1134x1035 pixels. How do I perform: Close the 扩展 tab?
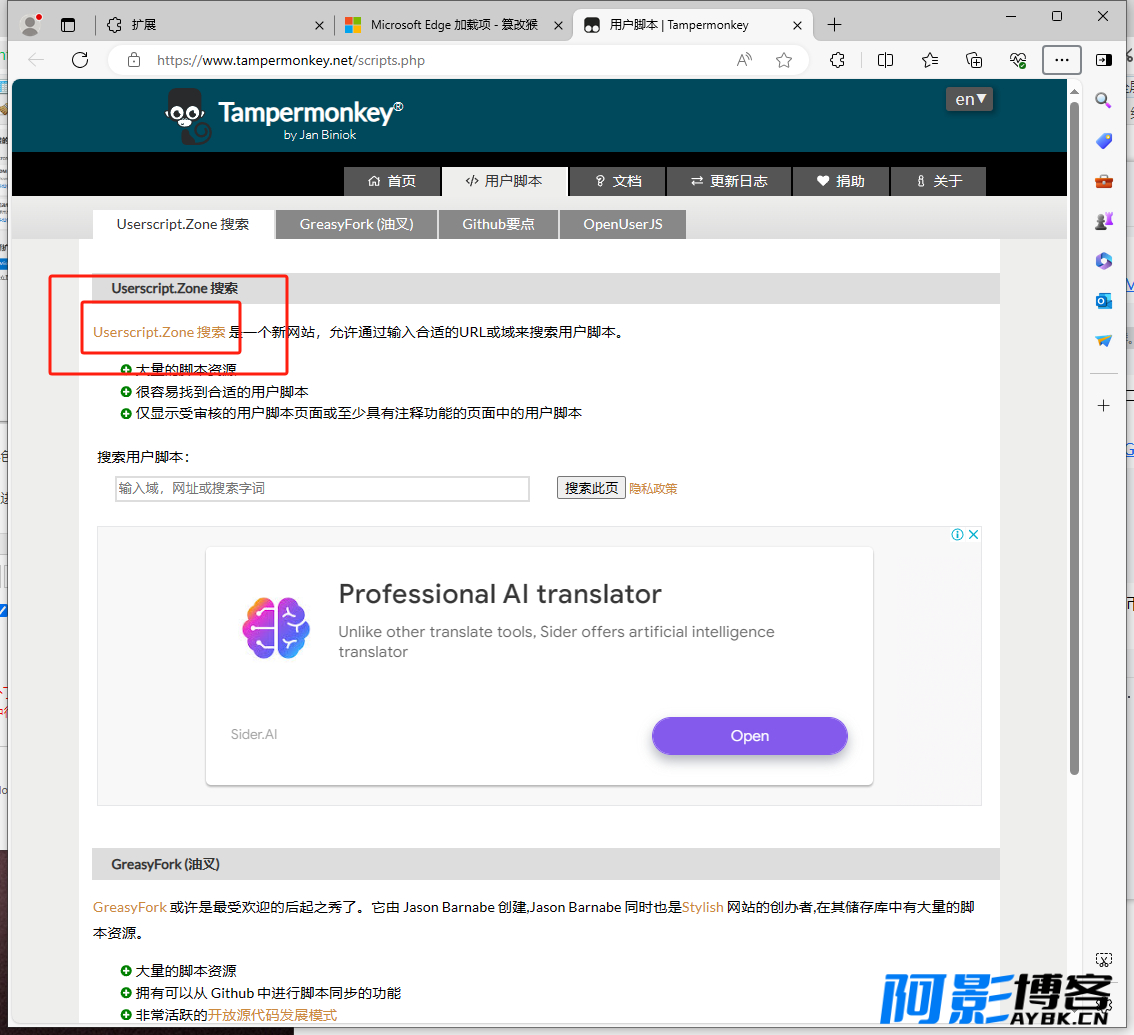pos(319,25)
